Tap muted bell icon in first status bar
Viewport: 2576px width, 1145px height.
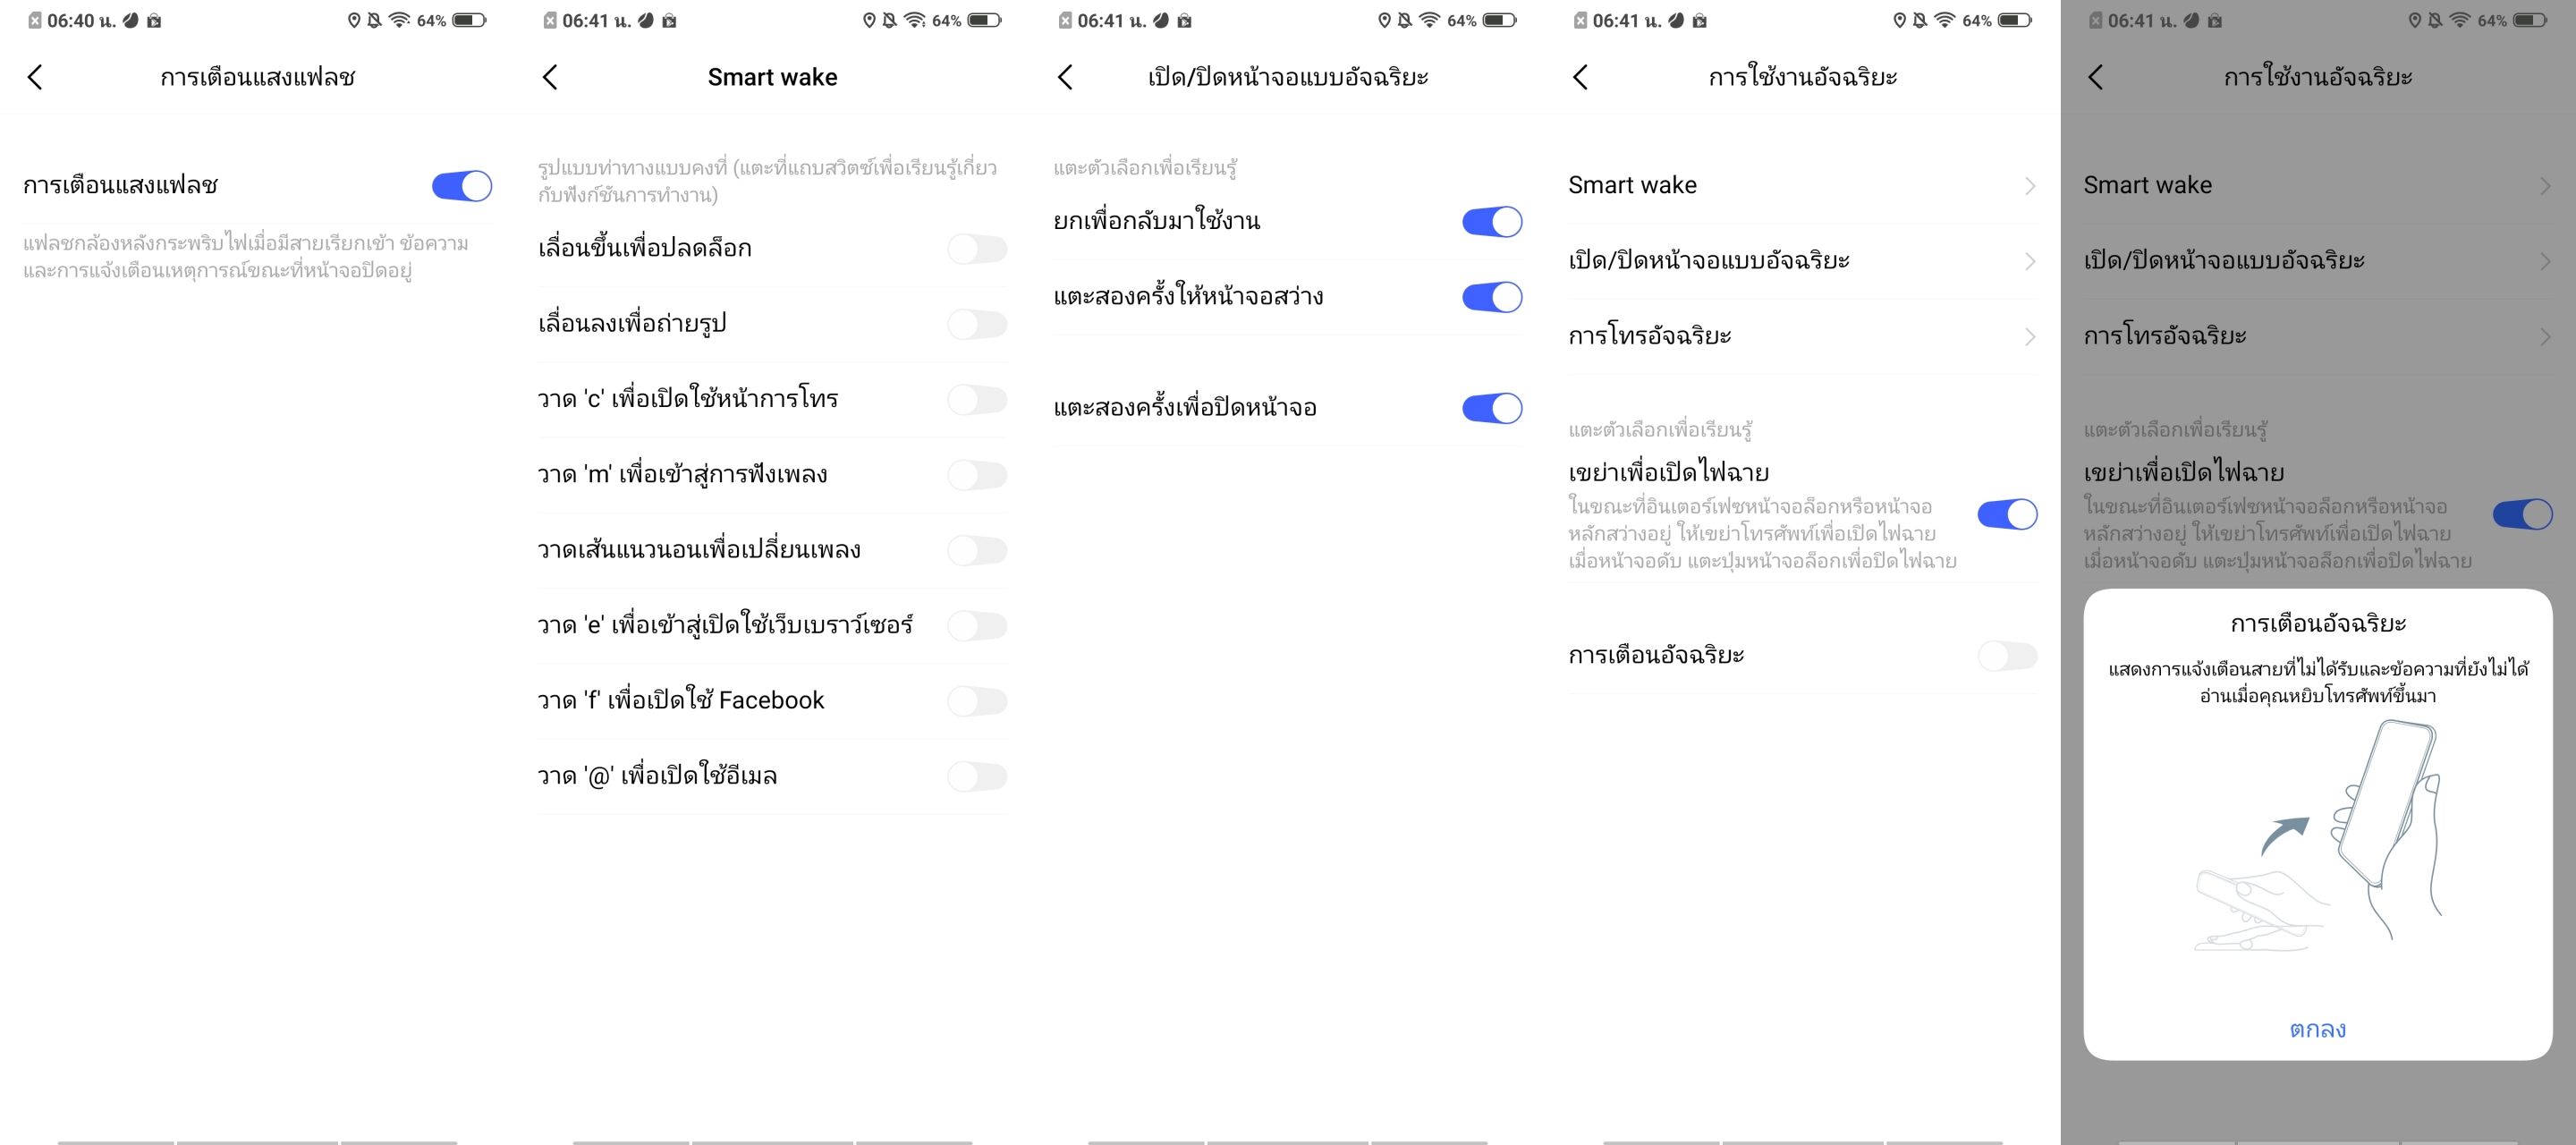pyautogui.click(x=375, y=20)
